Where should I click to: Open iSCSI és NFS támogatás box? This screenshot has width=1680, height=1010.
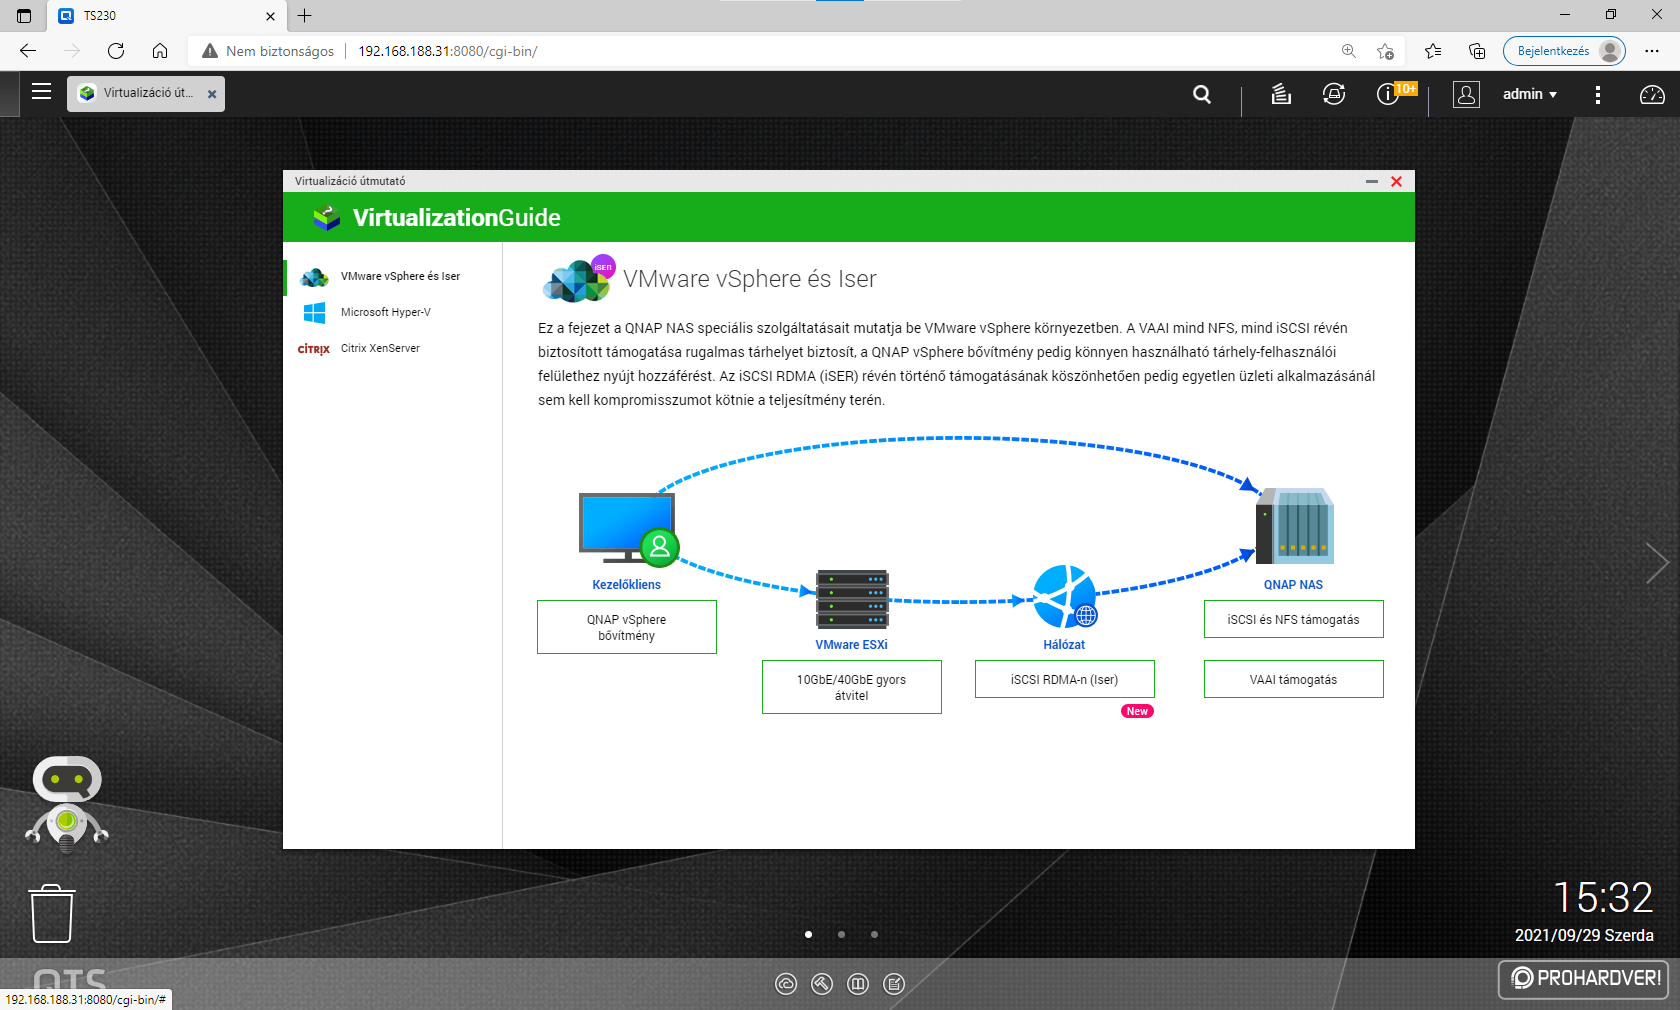click(1294, 619)
